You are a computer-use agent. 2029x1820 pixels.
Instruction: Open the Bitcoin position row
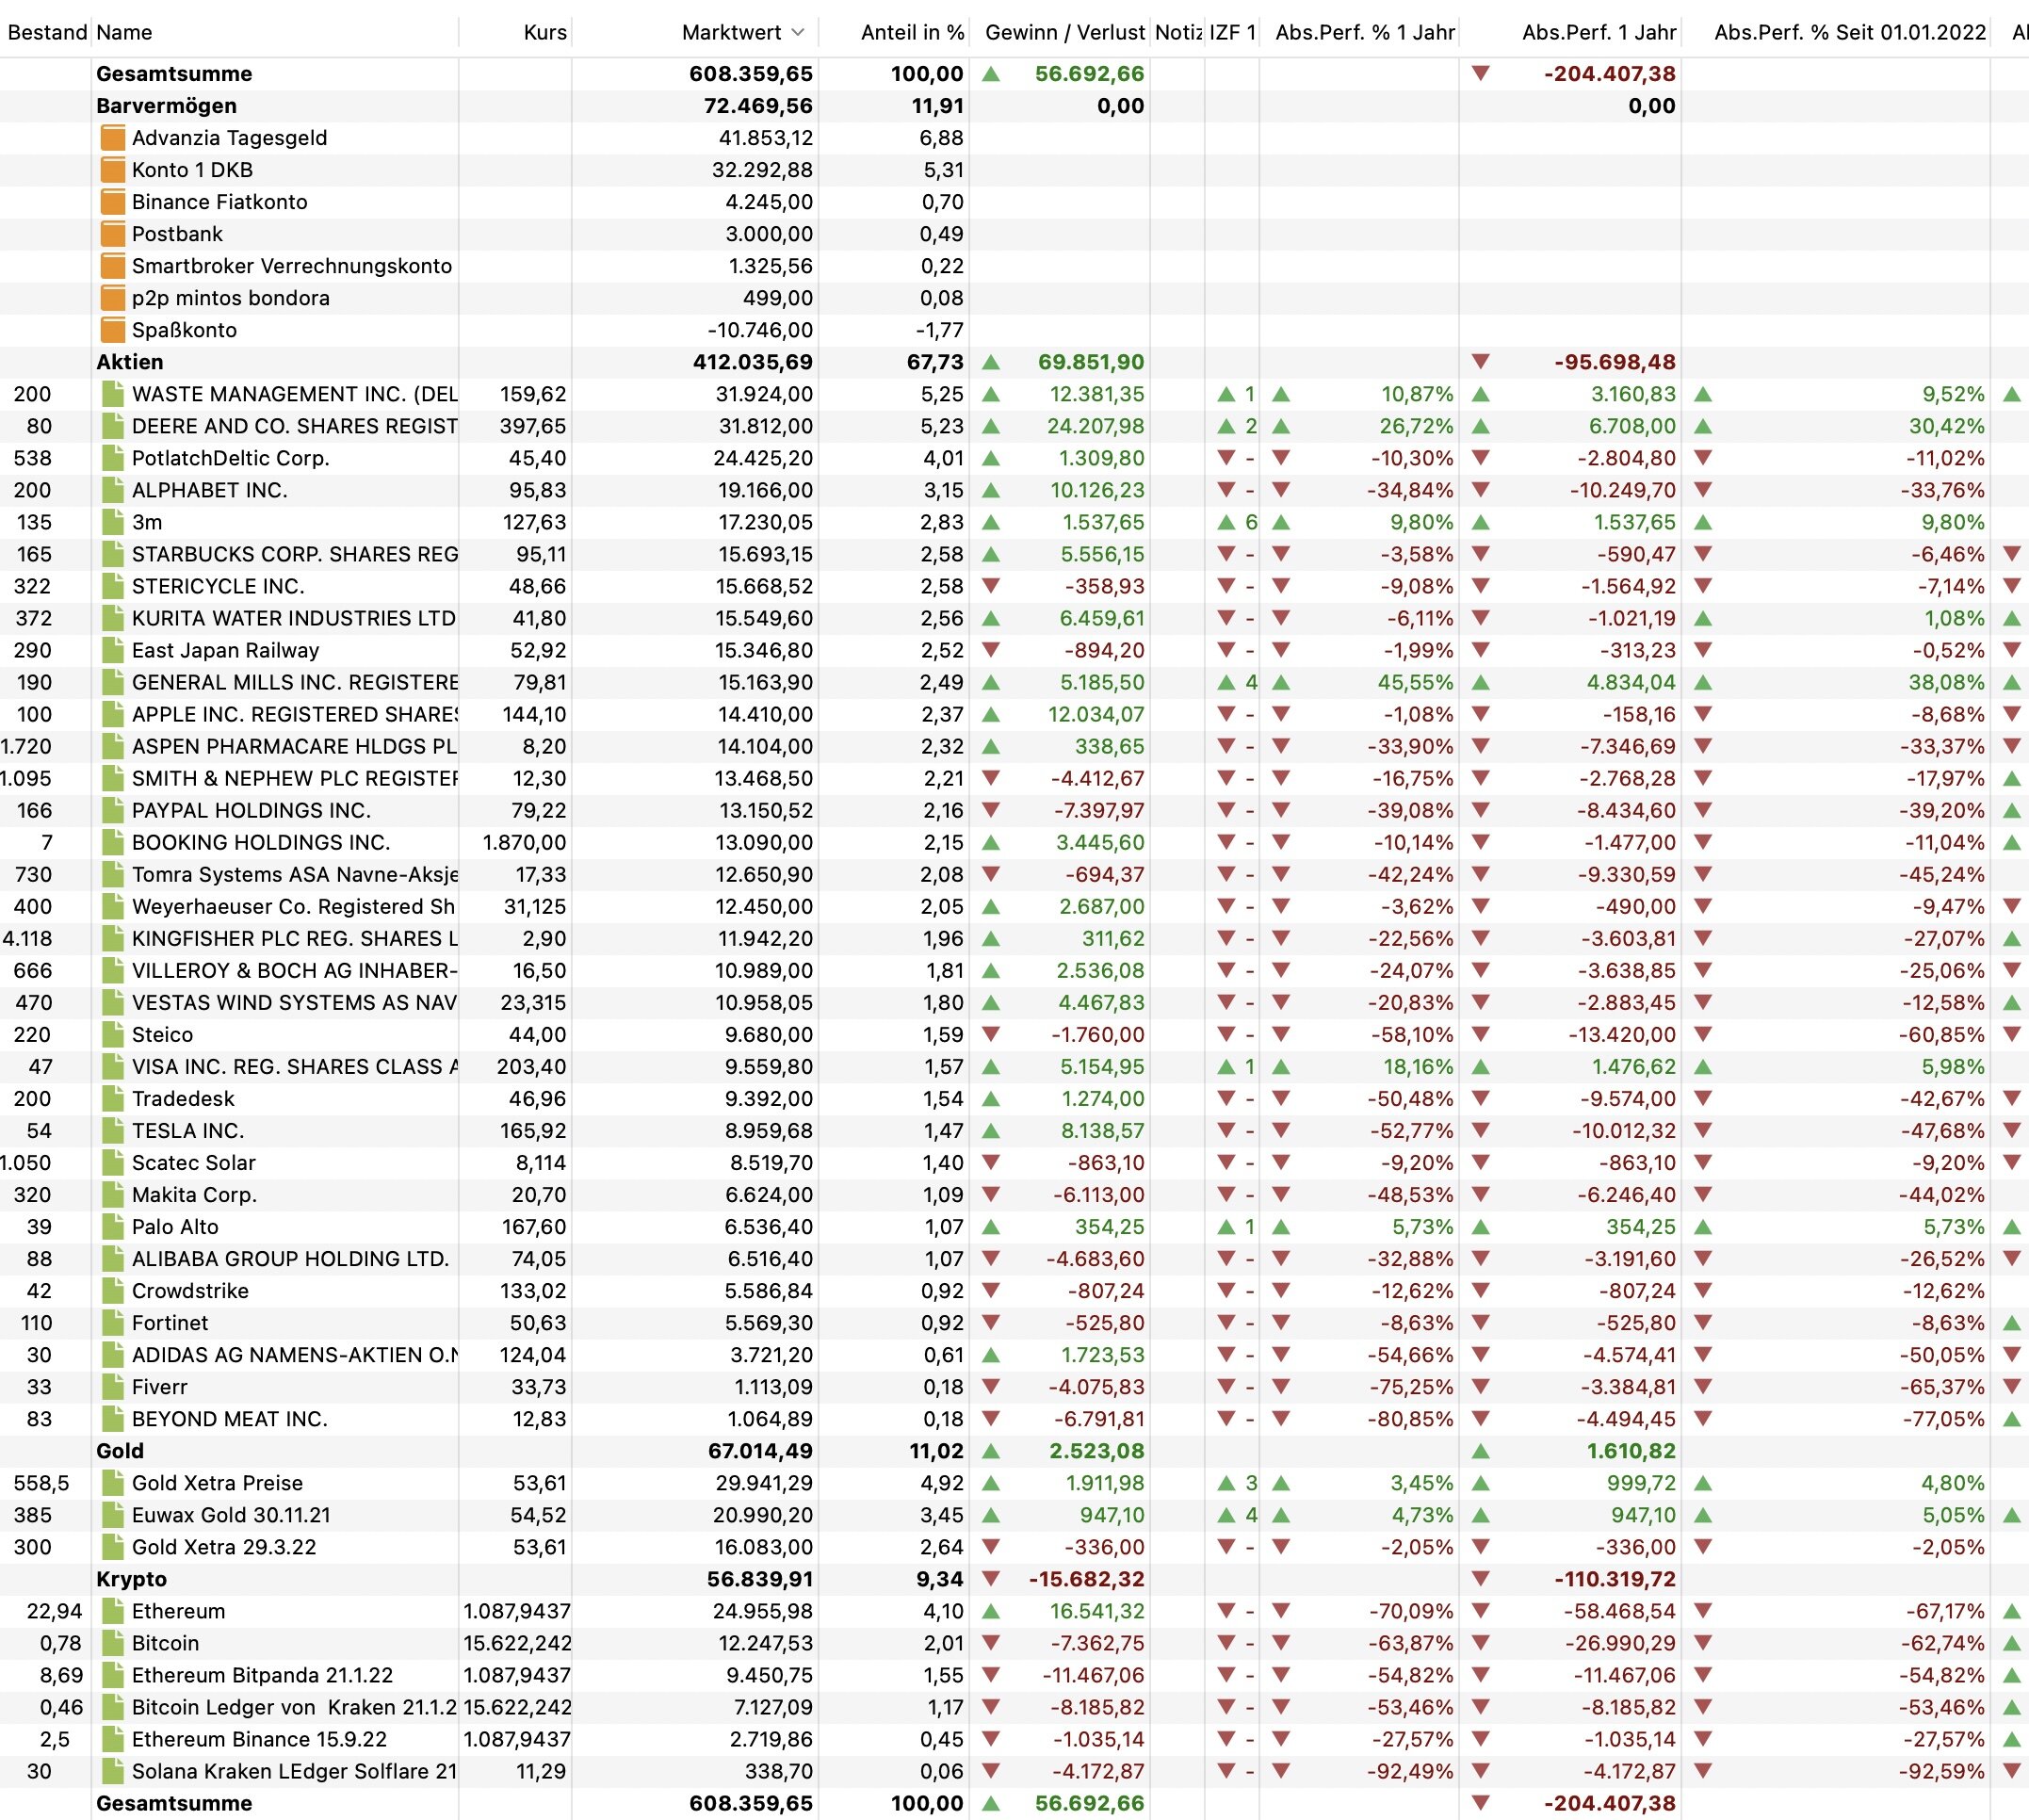tap(165, 1643)
